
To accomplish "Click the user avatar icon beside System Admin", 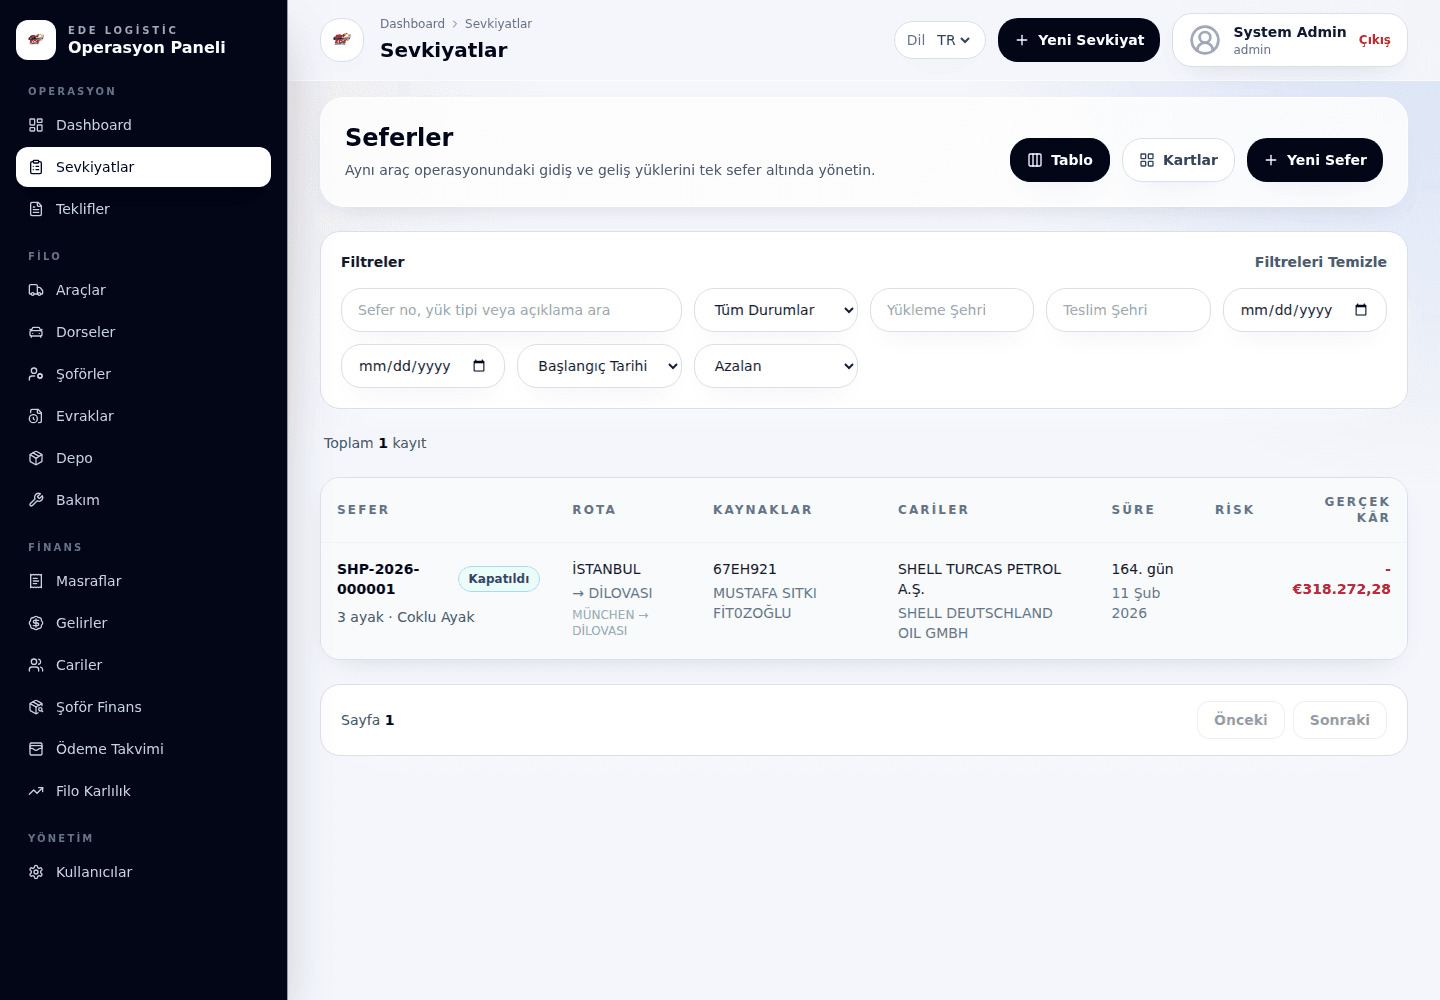I will (x=1205, y=40).
